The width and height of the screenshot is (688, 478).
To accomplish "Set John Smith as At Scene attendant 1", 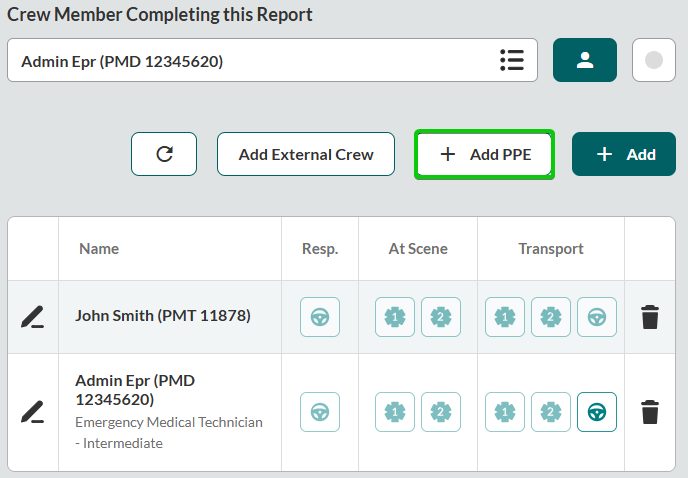I will (x=395, y=317).
